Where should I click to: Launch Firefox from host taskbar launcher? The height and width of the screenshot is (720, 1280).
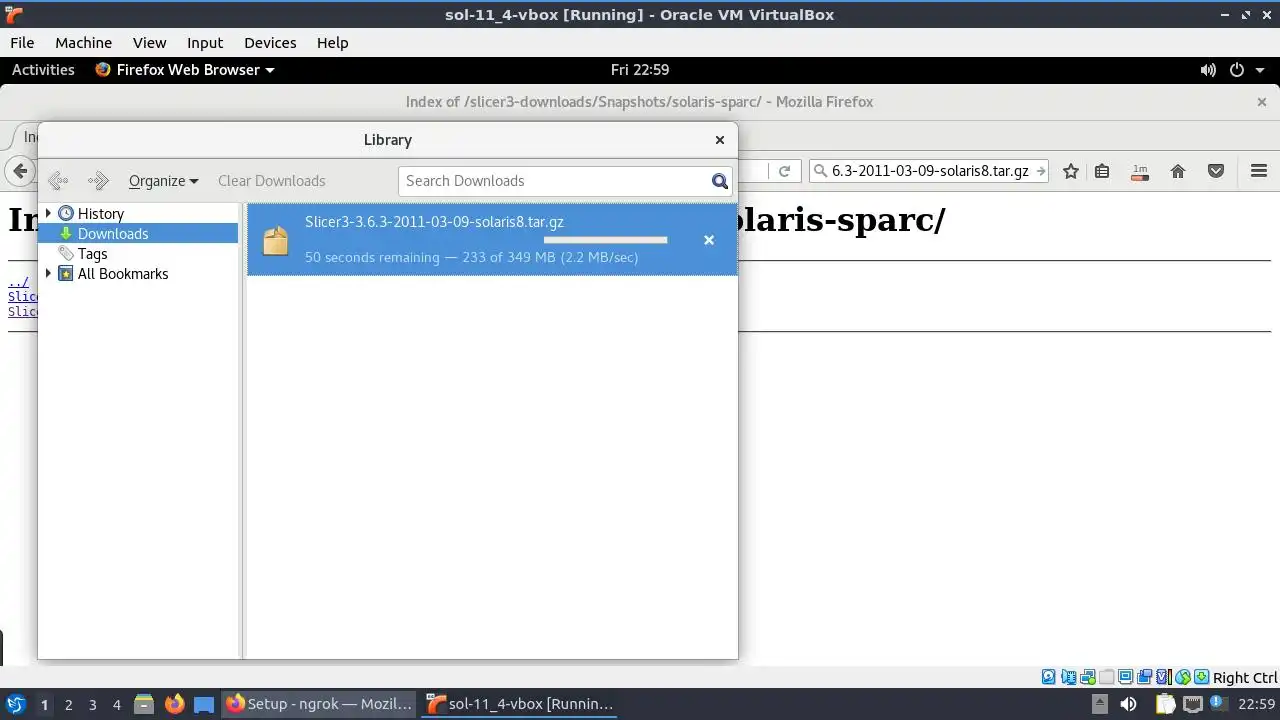click(x=174, y=704)
